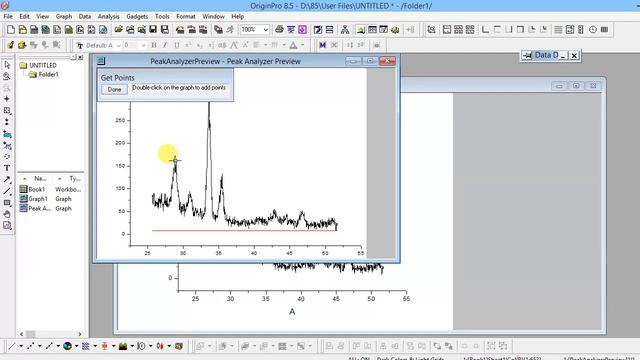
Task: Click the Print icon in the toolbar
Action: point(279,29)
